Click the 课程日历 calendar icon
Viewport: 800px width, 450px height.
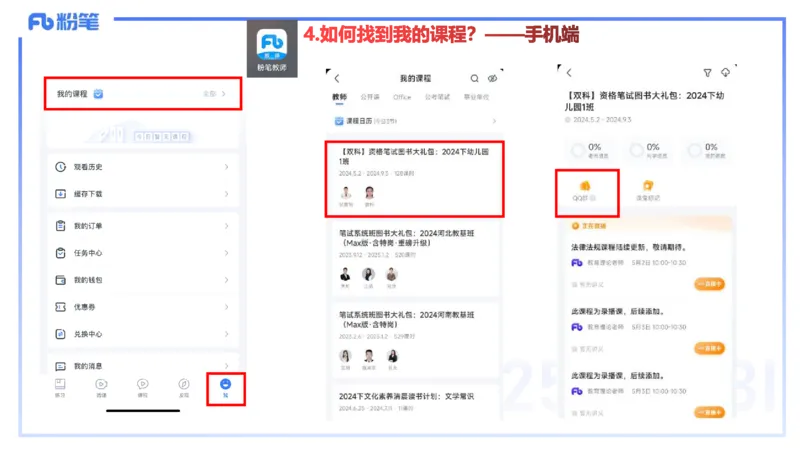339,121
